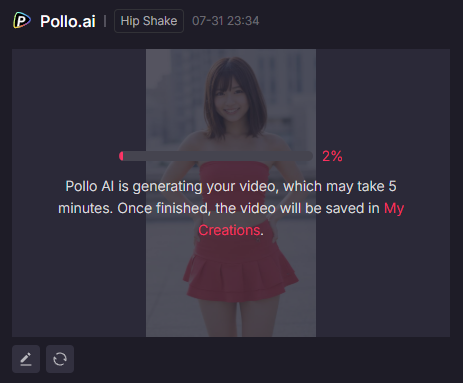Screen dimensions: 463x383
Task: Click the bottom of preview below the message
Action: [x=231, y=288]
